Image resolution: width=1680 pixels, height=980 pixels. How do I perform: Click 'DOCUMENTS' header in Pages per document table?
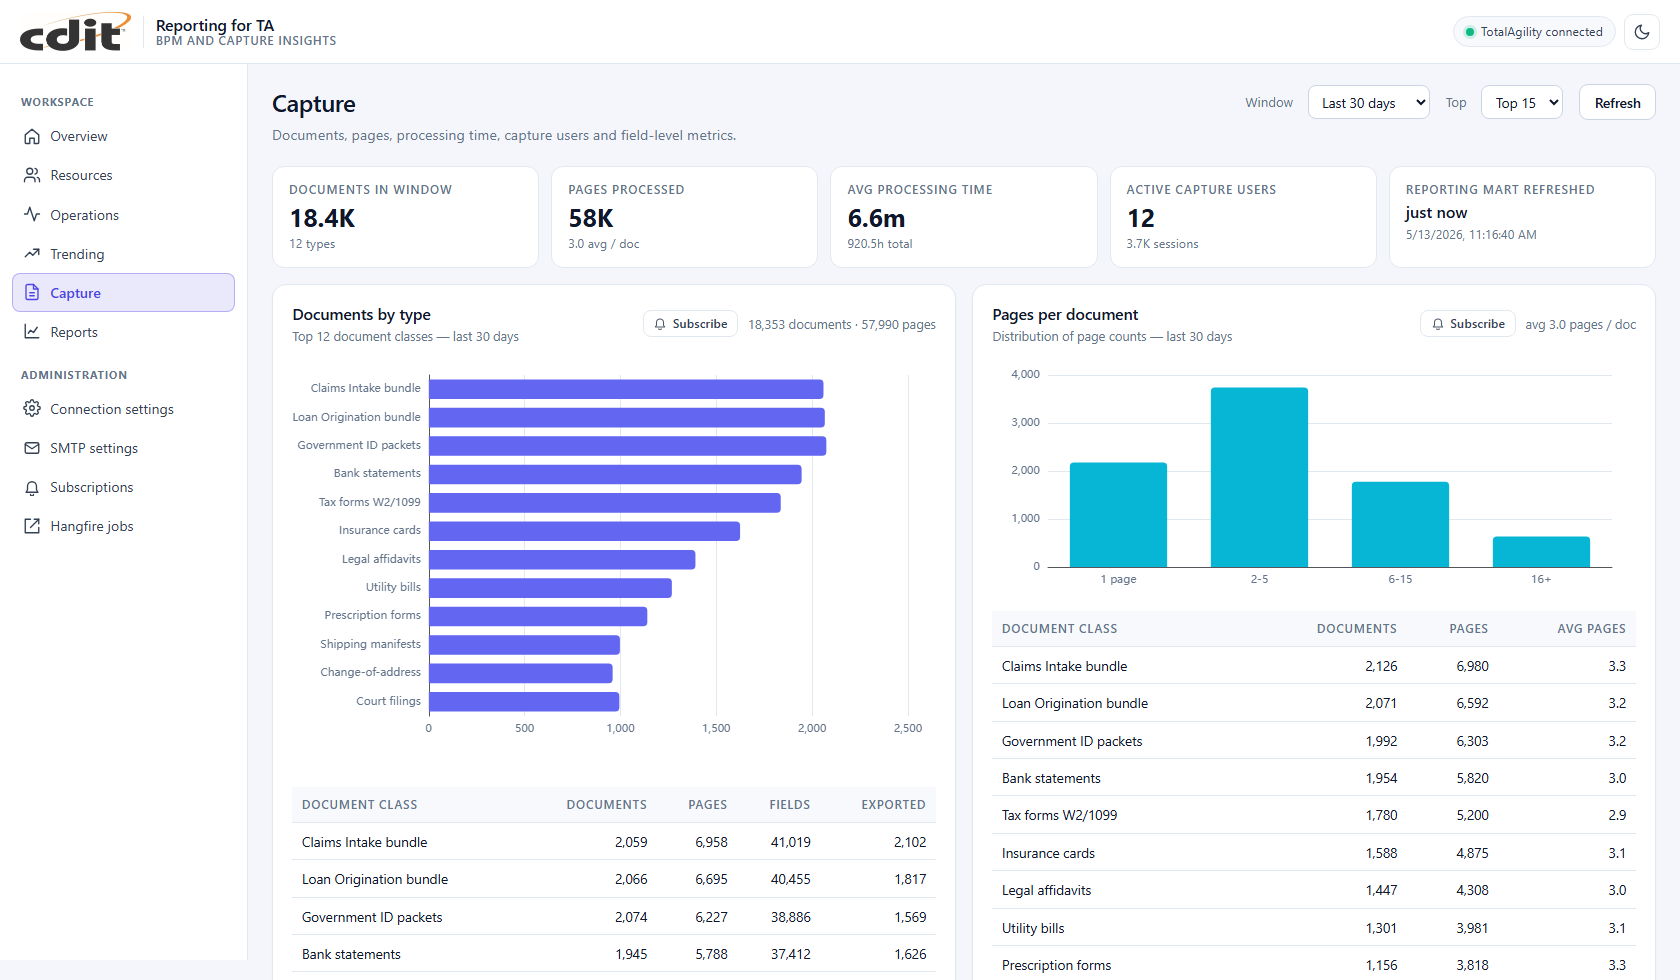[x=1356, y=629]
